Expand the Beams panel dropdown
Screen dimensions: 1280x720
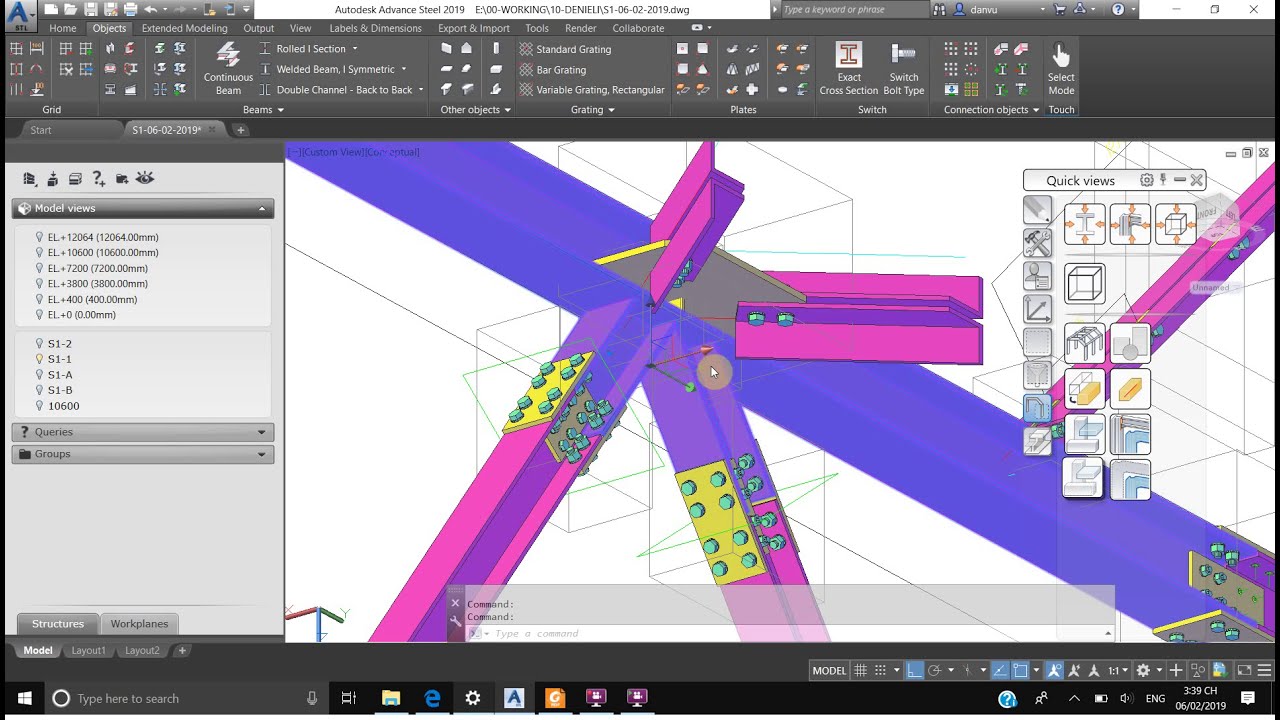[x=263, y=110]
